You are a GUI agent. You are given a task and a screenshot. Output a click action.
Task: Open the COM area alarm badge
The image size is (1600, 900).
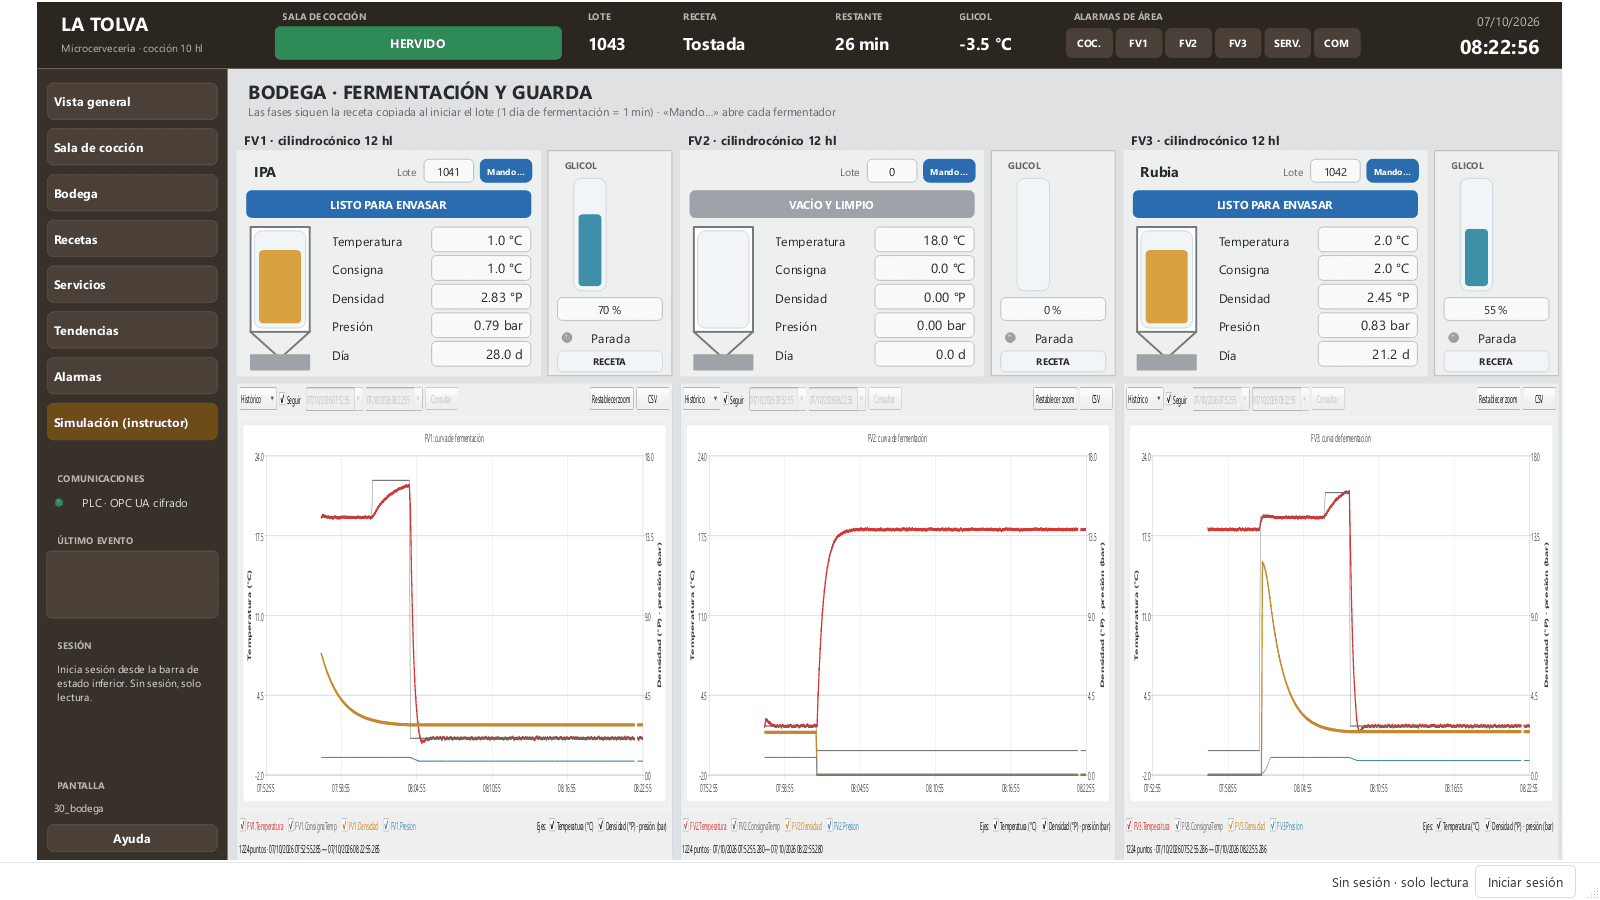pyautogui.click(x=1336, y=43)
